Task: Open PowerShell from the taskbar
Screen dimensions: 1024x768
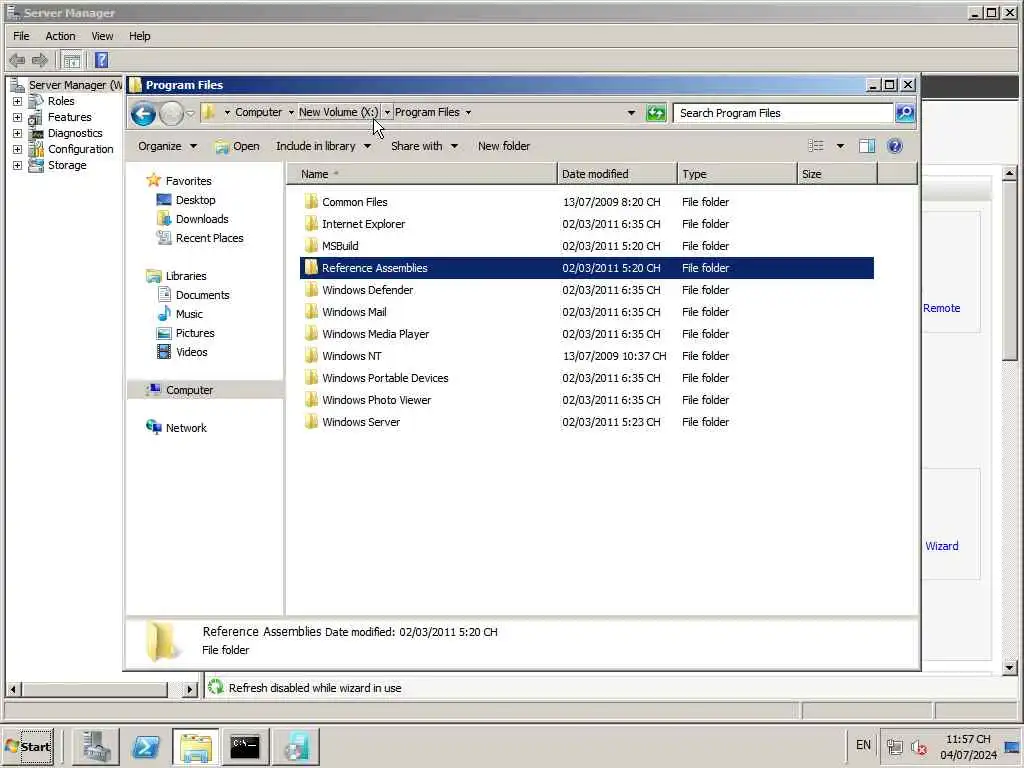Action: pyautogui.click(x=145, y=746)
